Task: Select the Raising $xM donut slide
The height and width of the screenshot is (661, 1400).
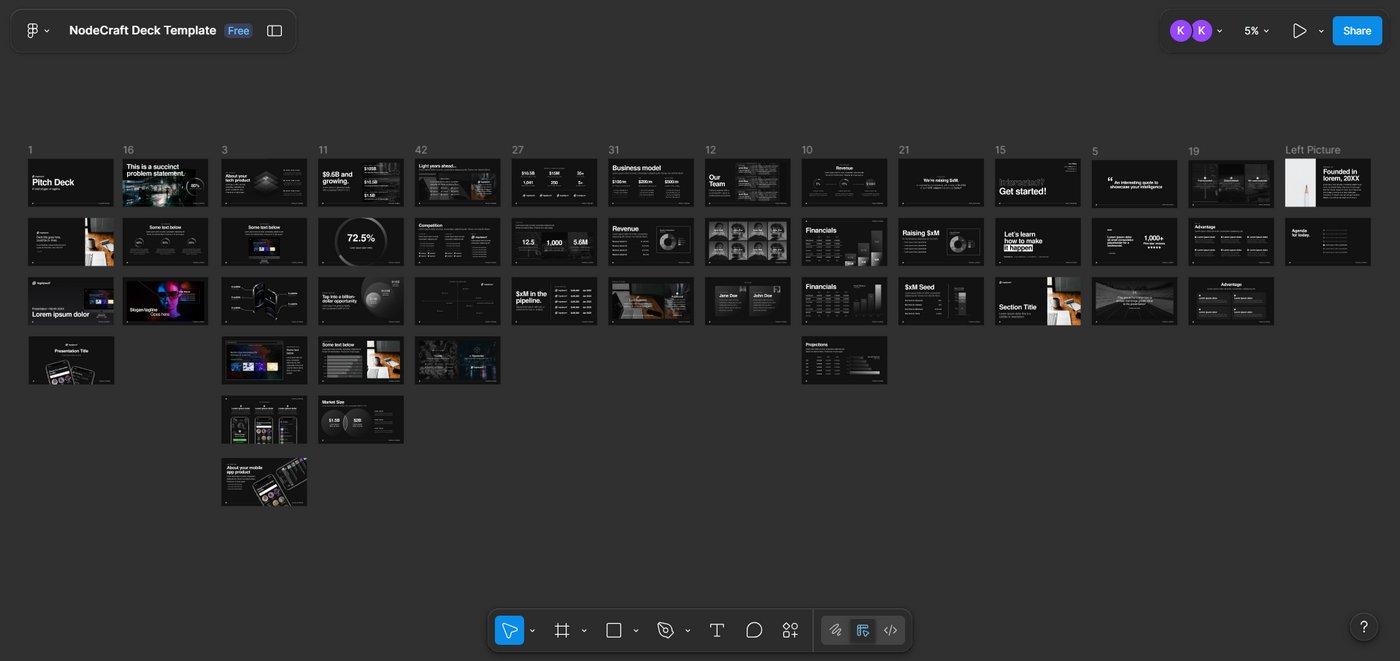Action: [x=941, y=242]
